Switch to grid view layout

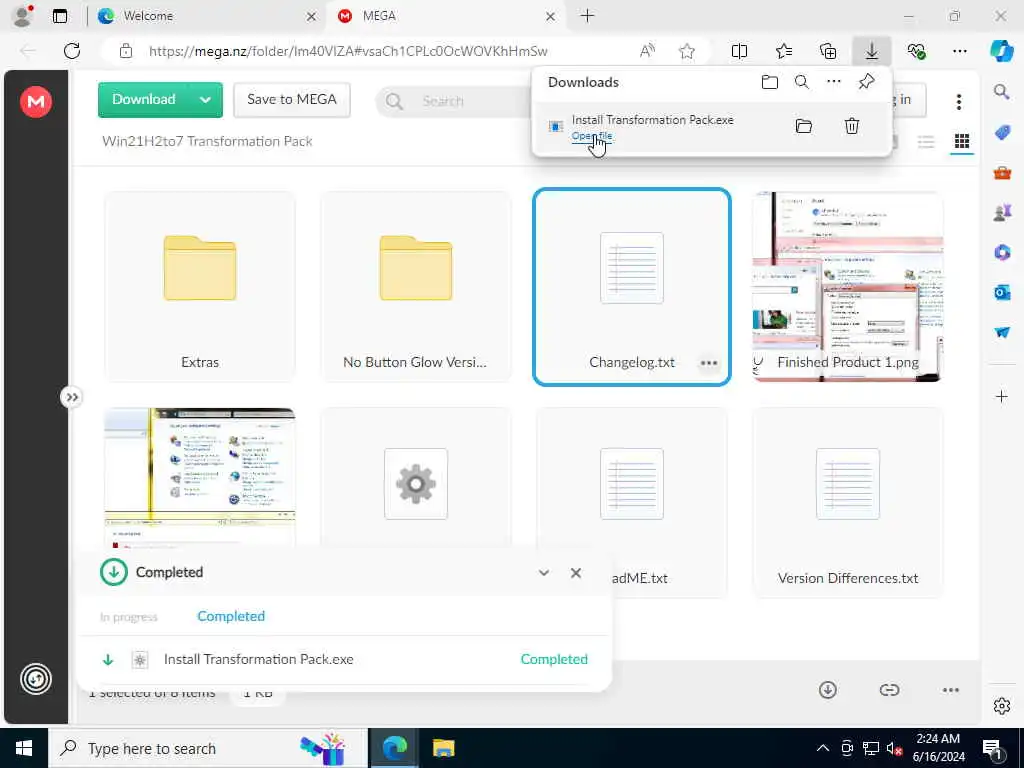point(962,141)
